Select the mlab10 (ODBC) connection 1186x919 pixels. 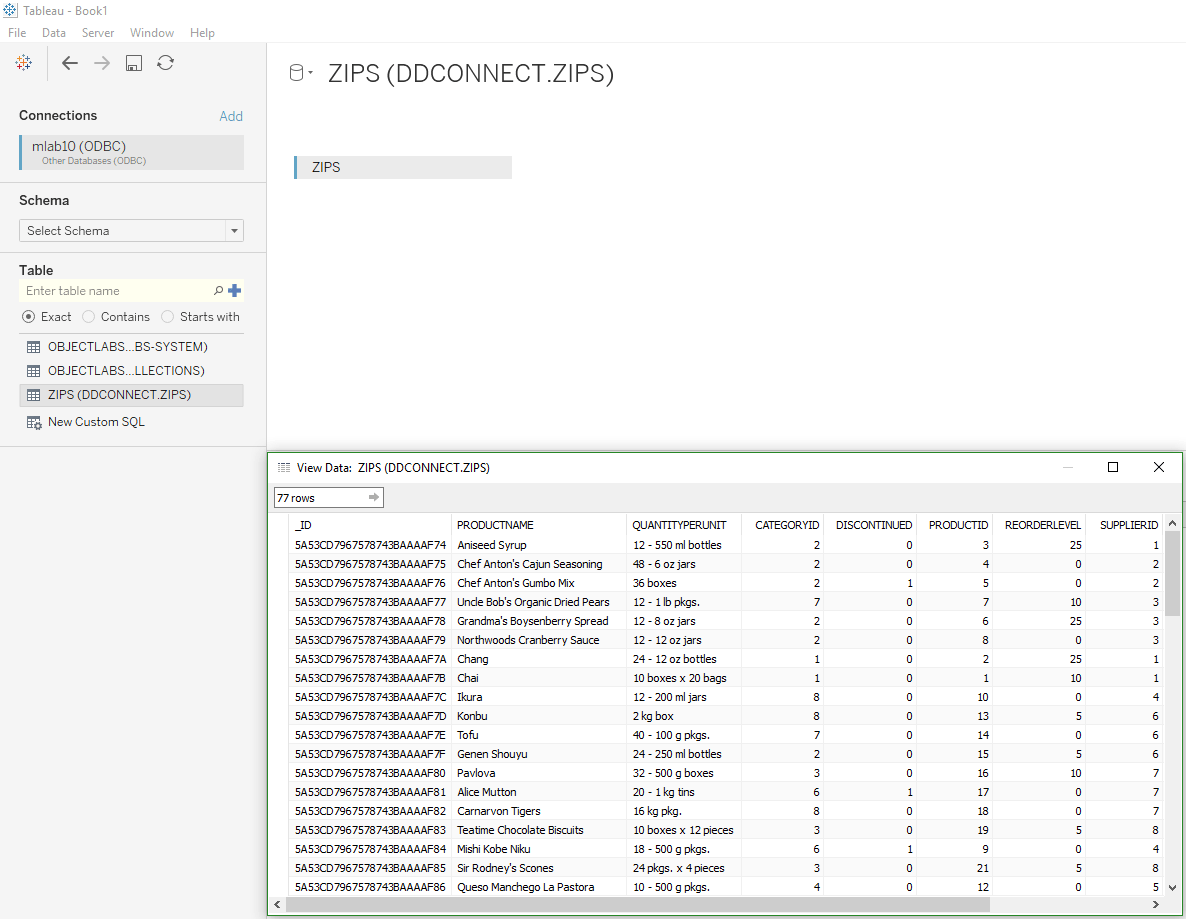point(132,152)
